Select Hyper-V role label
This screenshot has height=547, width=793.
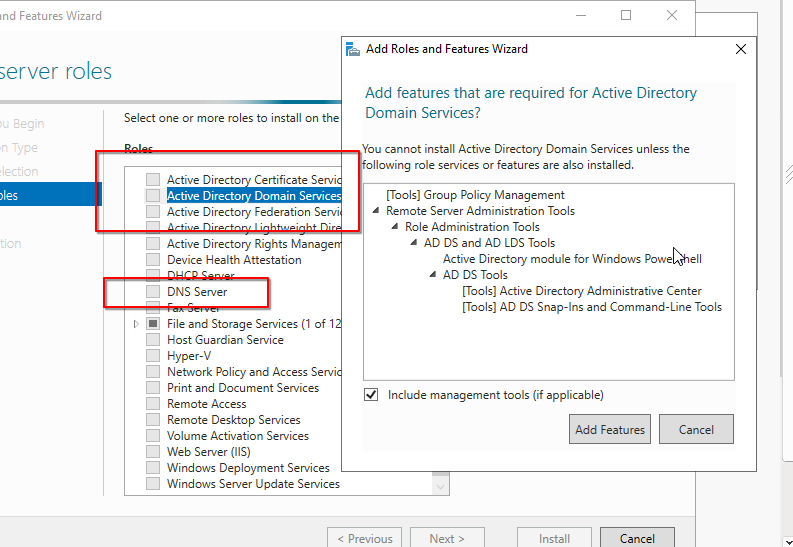(189, 356)
